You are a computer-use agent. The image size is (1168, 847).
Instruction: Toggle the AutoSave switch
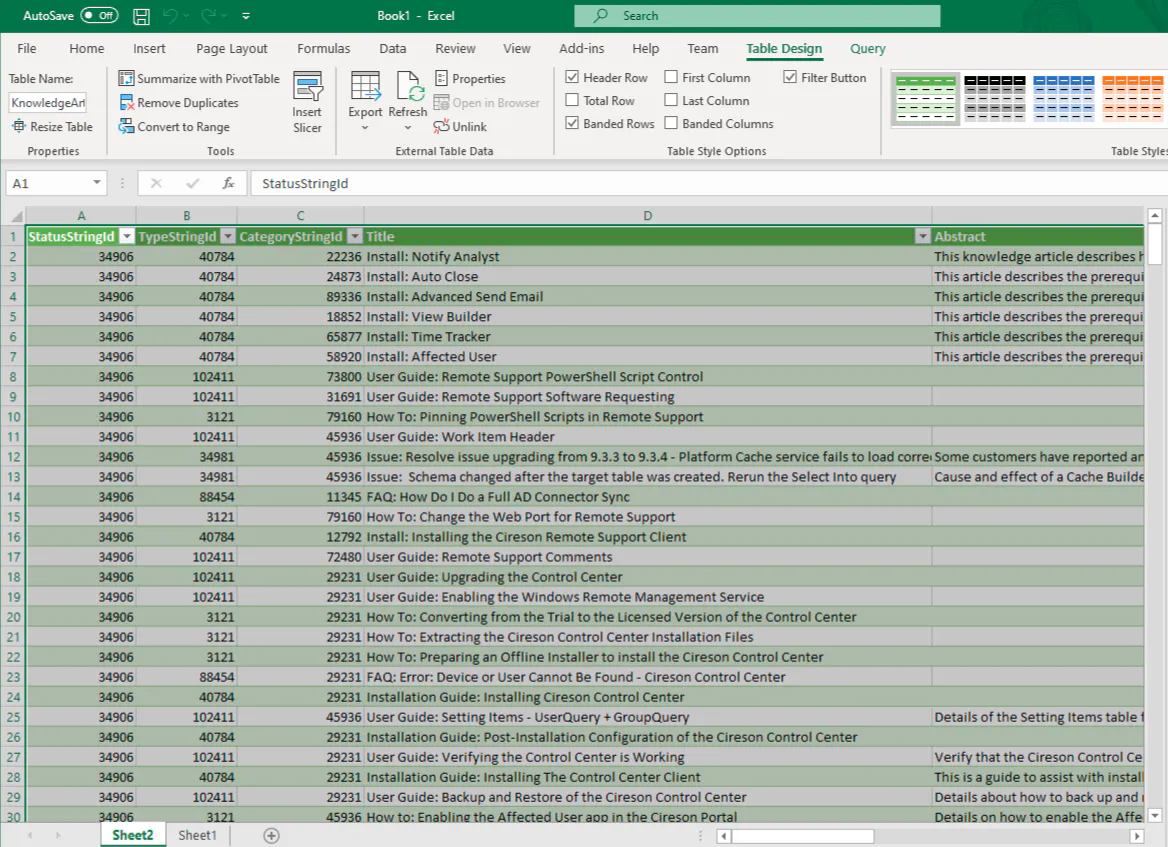coord(98,16)
